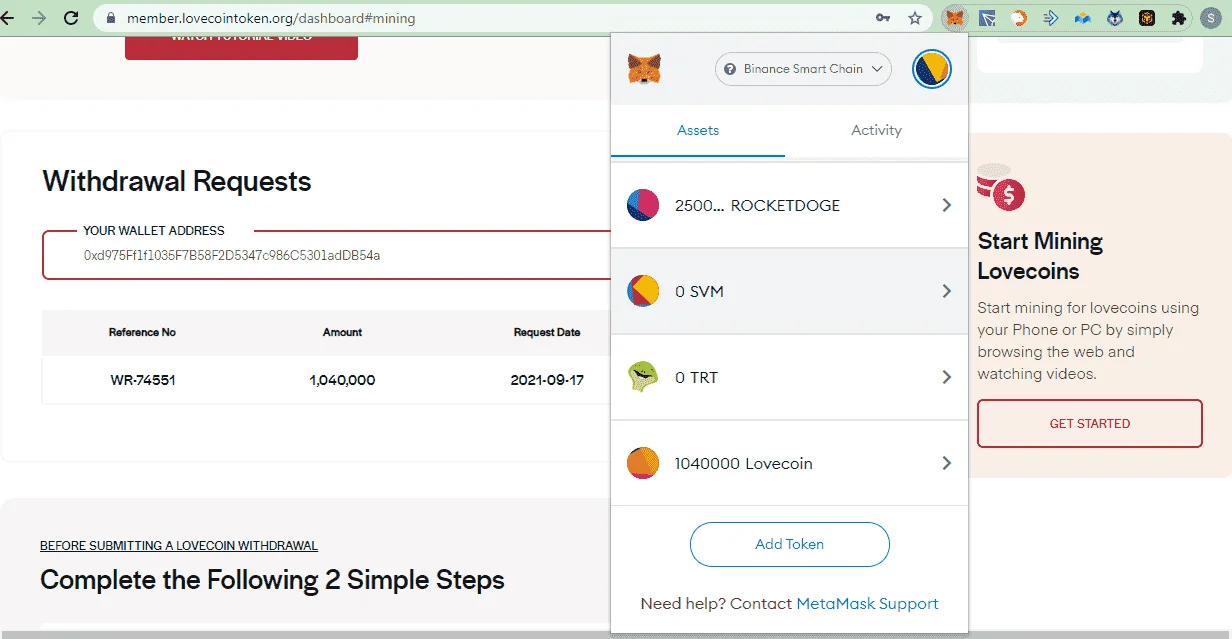Click the request date 2021-09-17
The height and width of the screenshot is (639, 1232).
pos(547,380)
